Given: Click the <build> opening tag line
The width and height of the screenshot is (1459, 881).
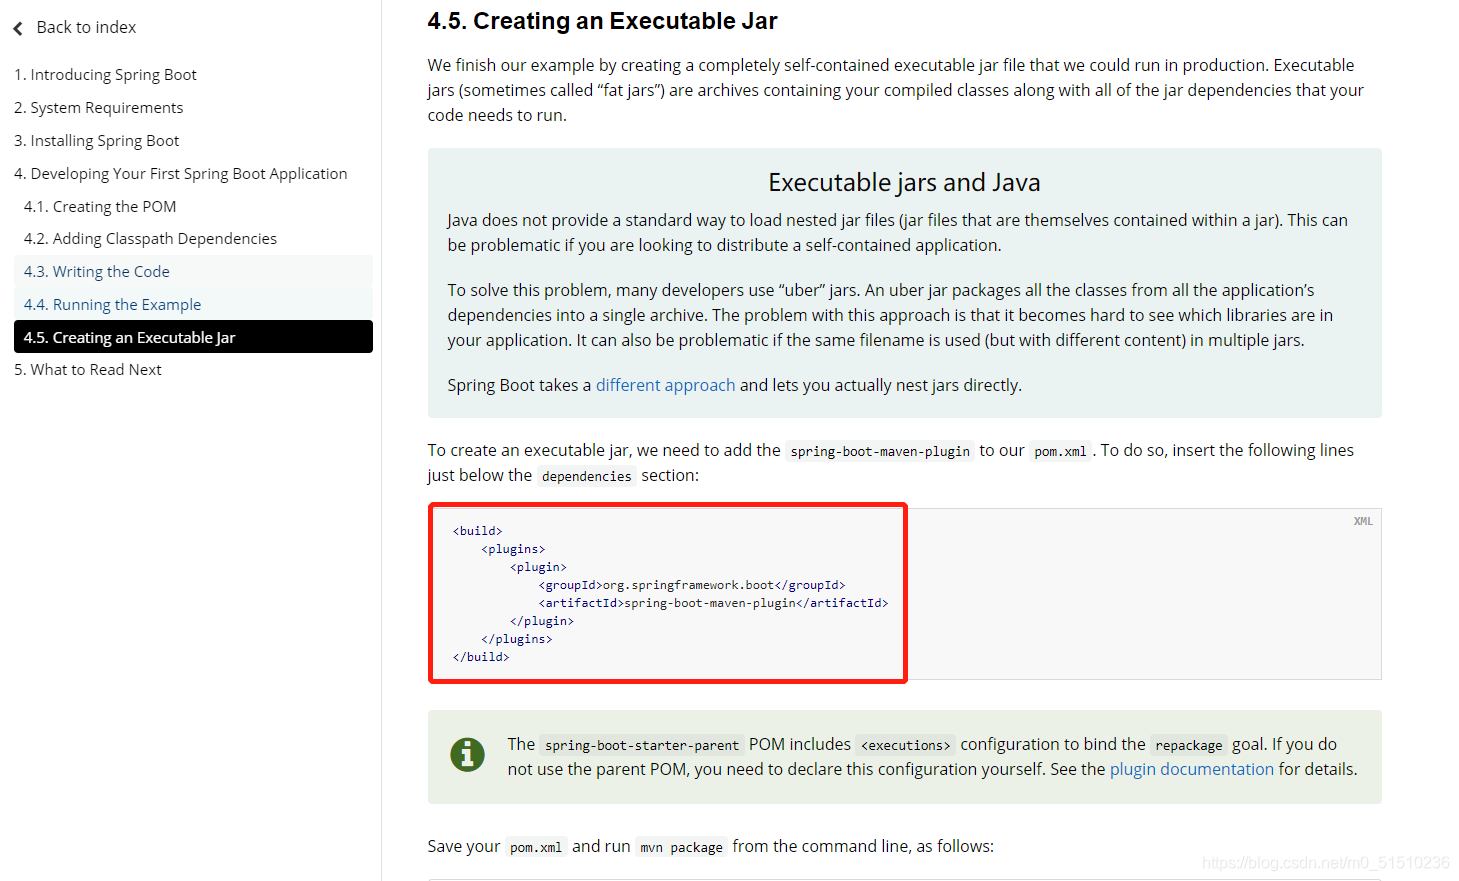Looking at the screenshot, I should (477, 531).
